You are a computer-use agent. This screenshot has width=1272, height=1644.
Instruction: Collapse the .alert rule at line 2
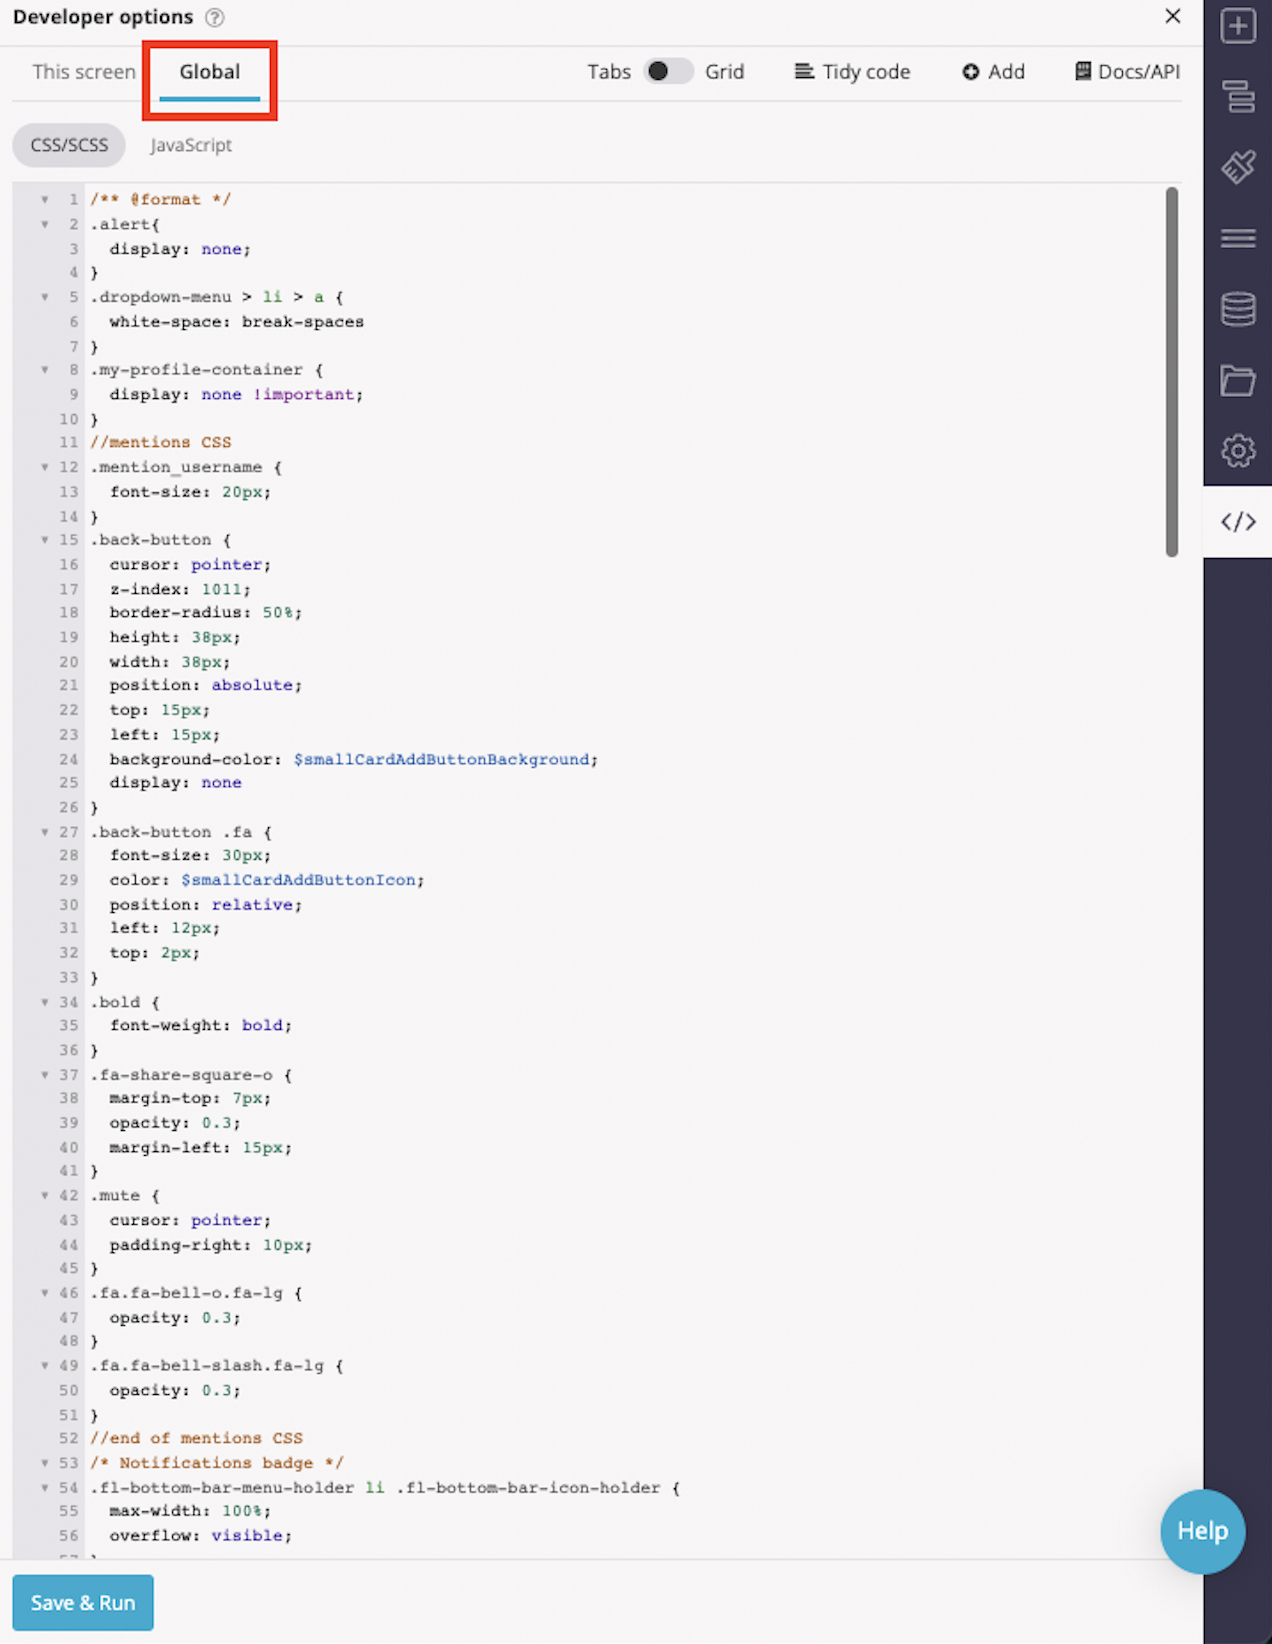(x=45, y=225)
